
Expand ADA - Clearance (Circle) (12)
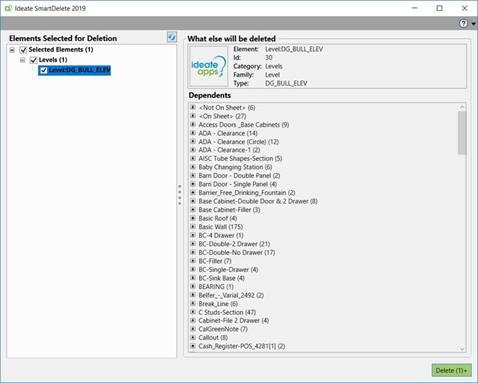pyautogui.click(x=193, y=141)
